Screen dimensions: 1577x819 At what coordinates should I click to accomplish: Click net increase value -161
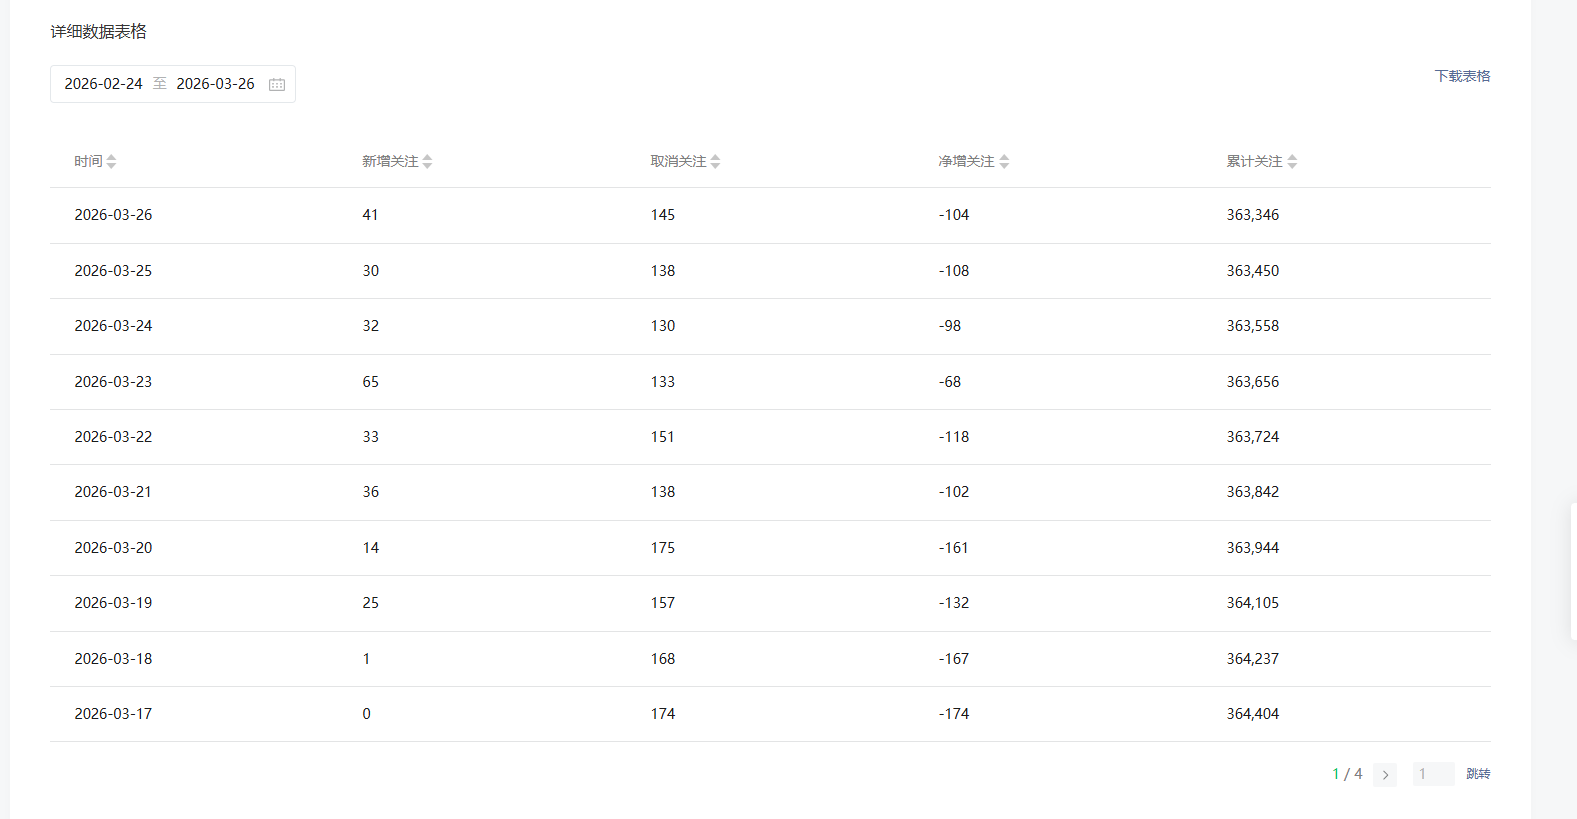tap(953, 548)
